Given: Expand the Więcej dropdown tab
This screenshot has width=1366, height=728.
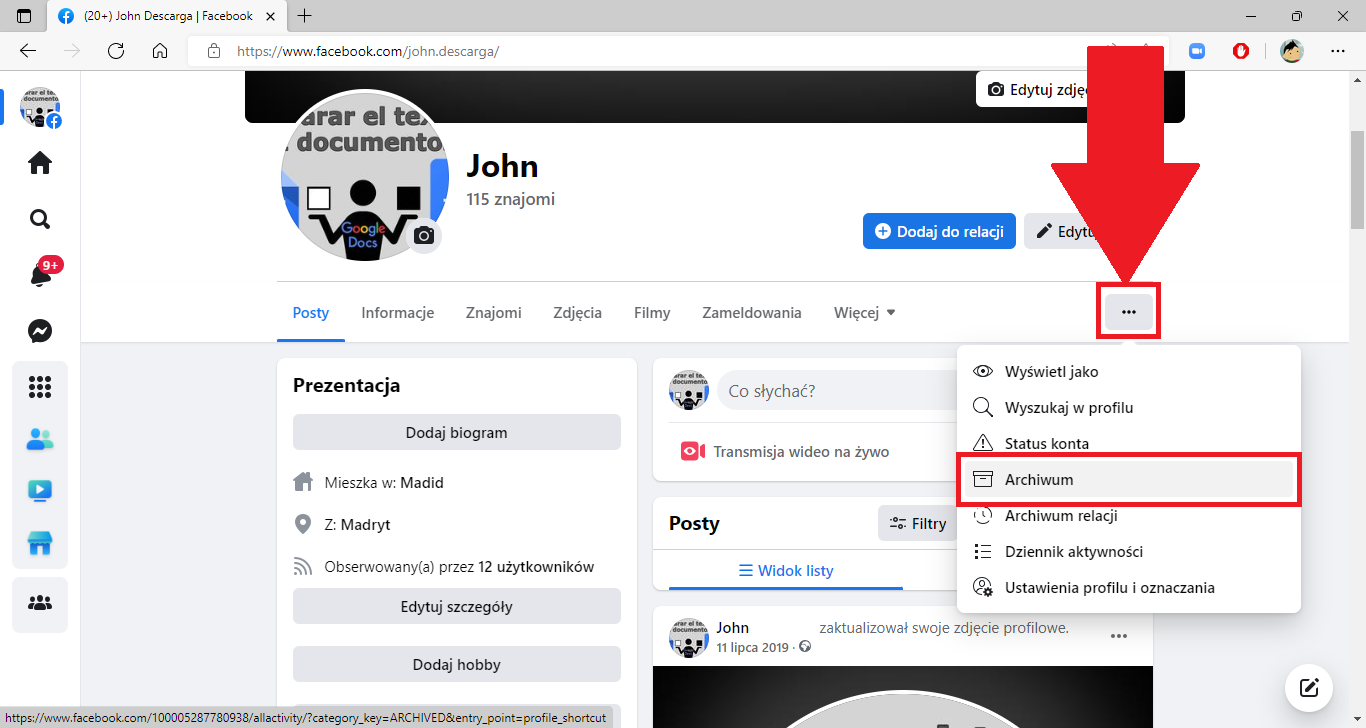Looking at the screenshot, I should click(x=865, y=312).
